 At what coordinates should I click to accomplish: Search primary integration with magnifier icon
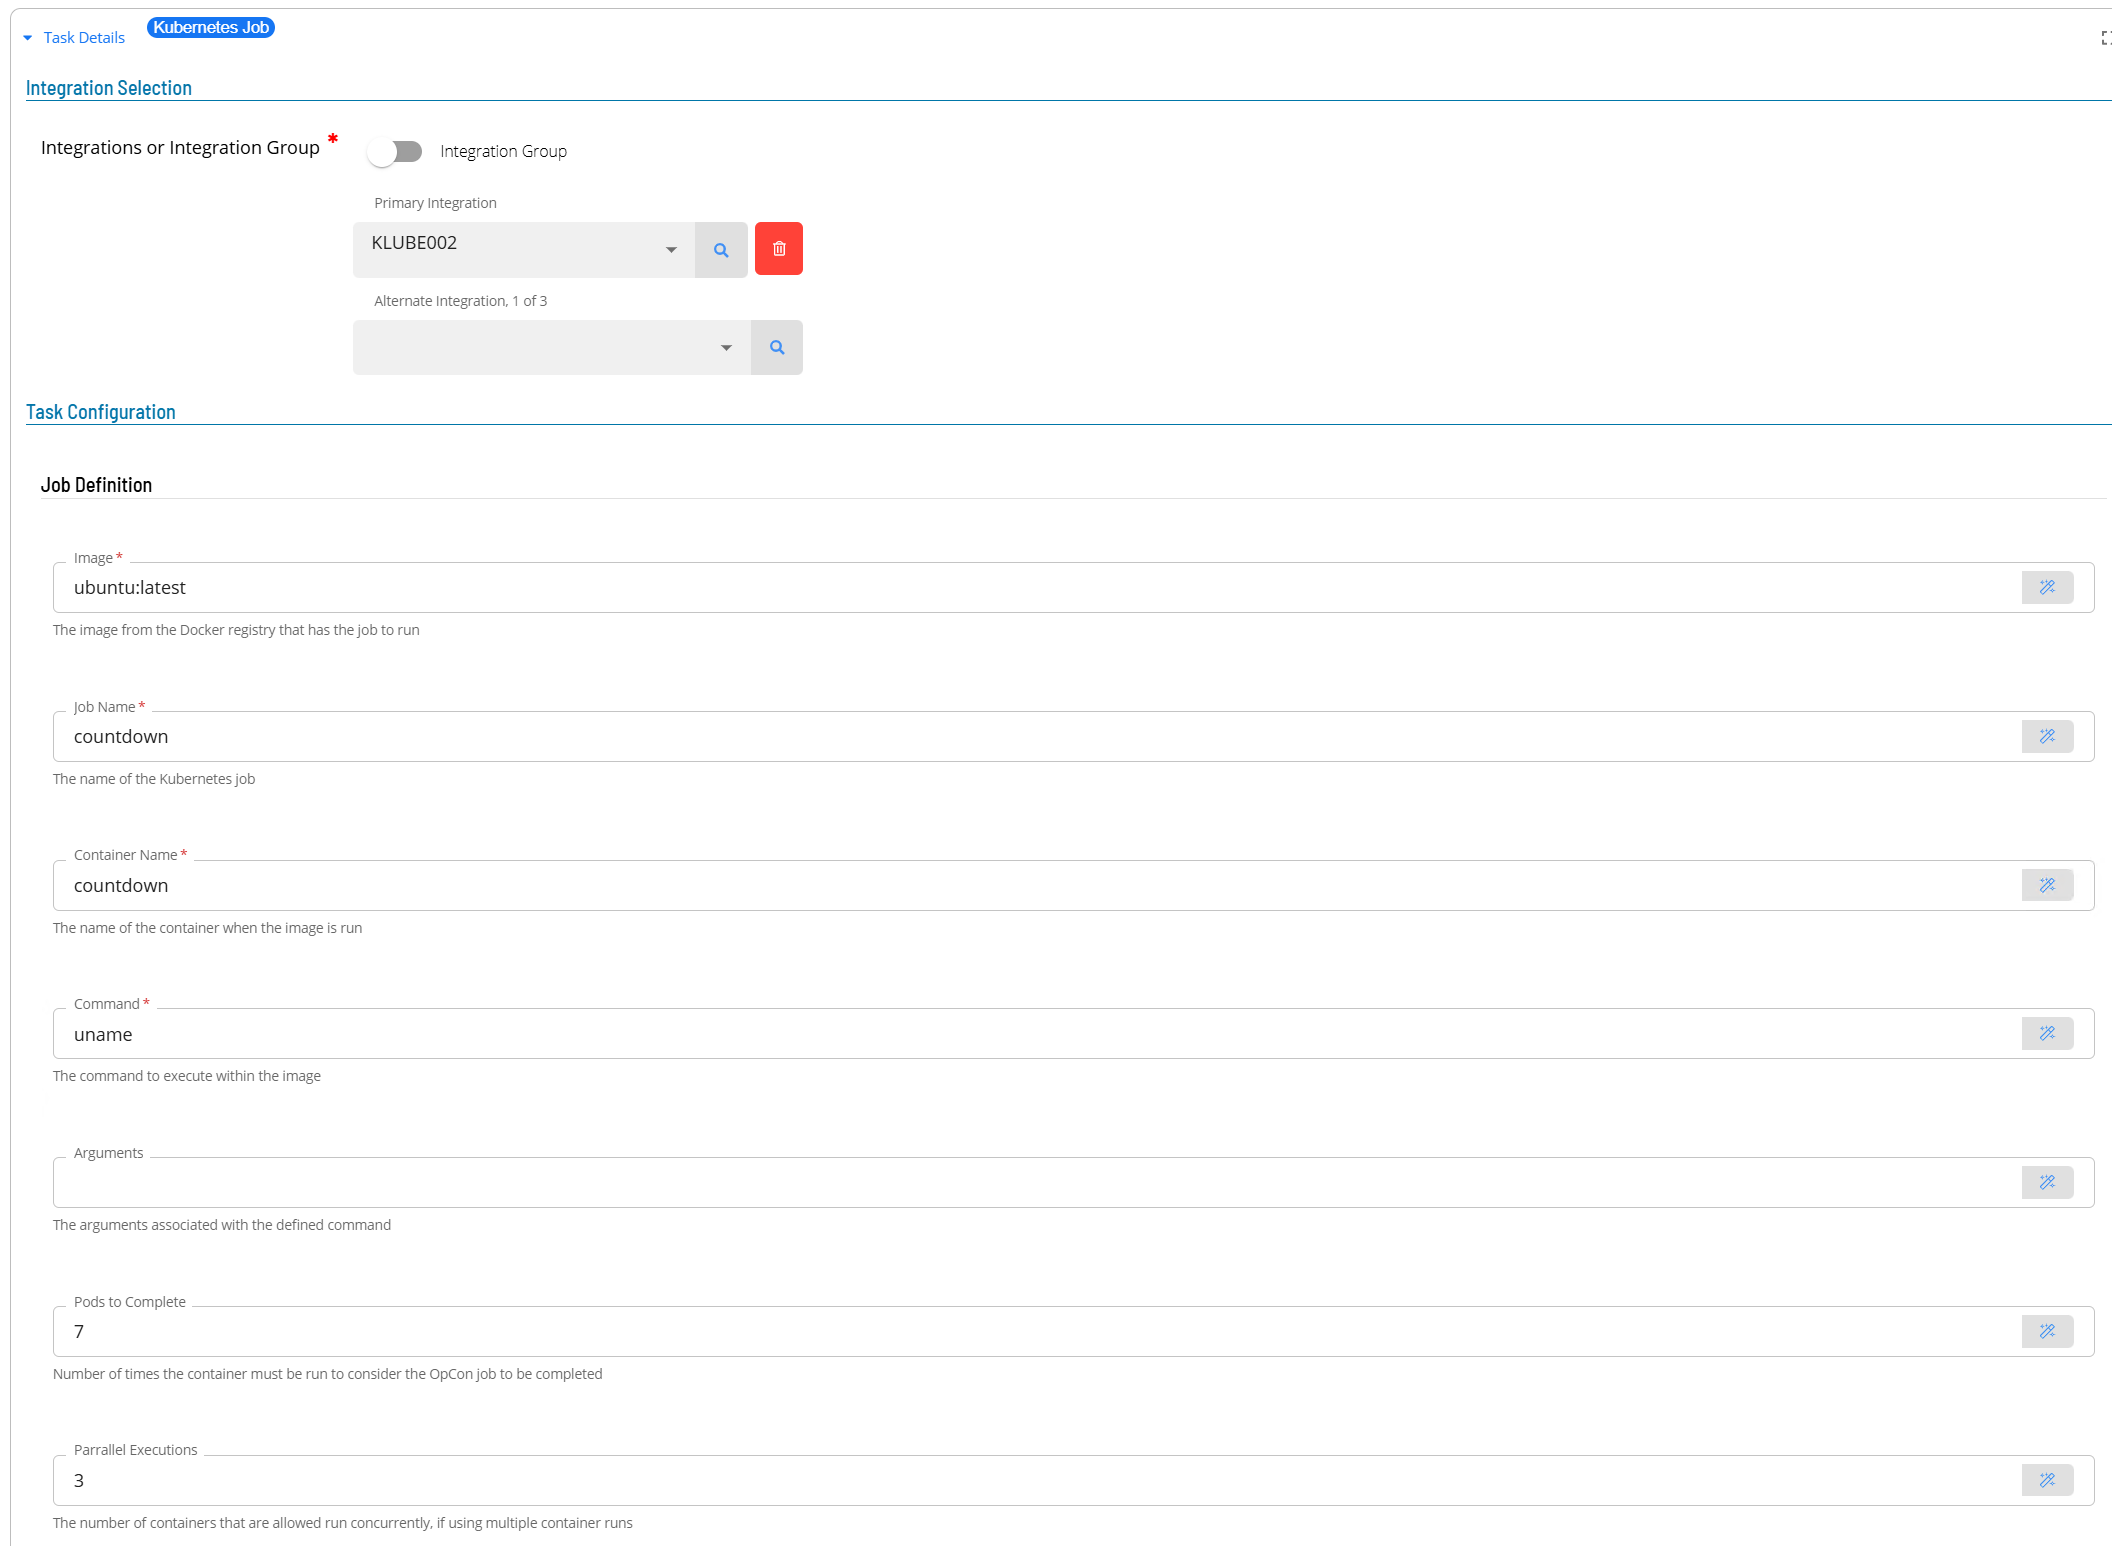pos(721,250)
